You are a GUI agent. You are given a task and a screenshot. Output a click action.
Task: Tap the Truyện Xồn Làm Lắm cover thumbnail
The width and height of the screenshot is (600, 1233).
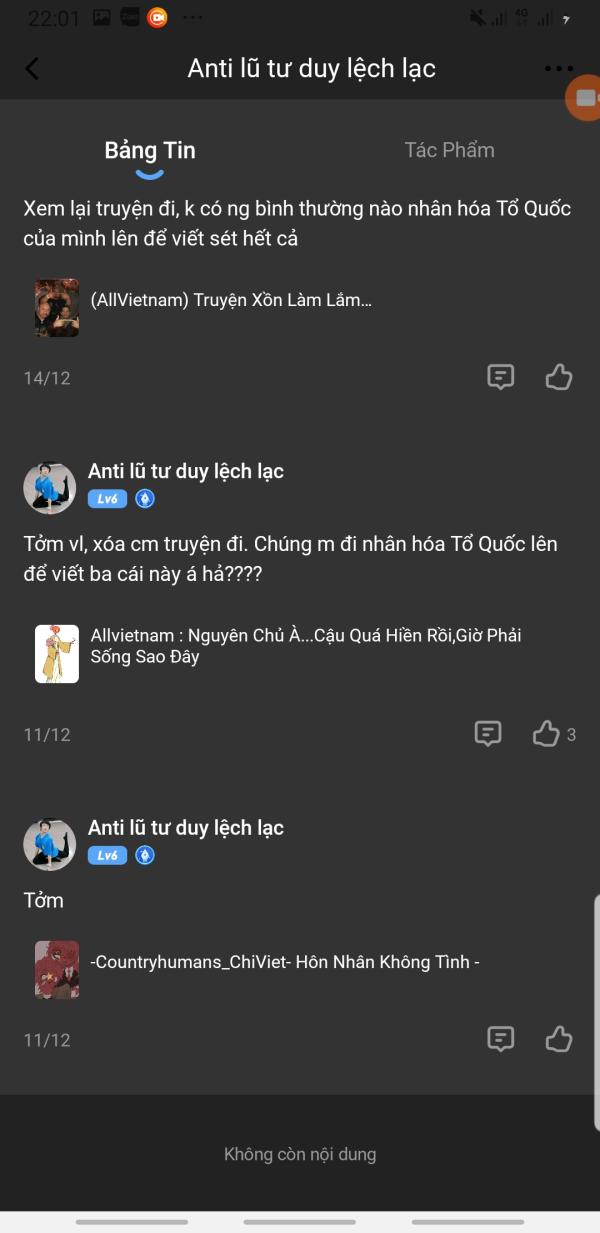[57, 307]
